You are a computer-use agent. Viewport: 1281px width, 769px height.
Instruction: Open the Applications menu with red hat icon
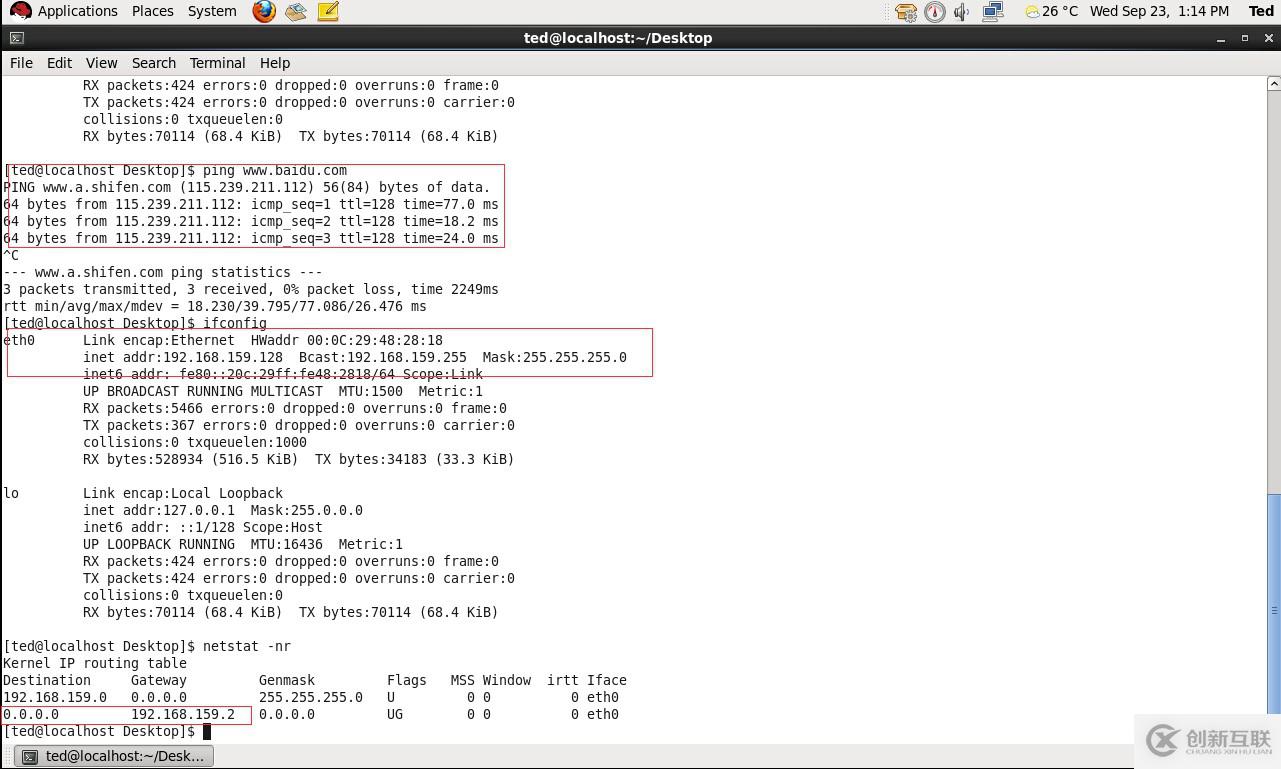(63, 11)
